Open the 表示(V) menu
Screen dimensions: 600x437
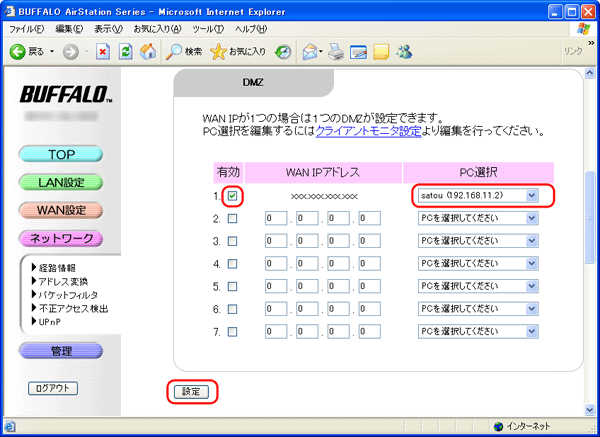pyautogui.click(x=108, y=29)
